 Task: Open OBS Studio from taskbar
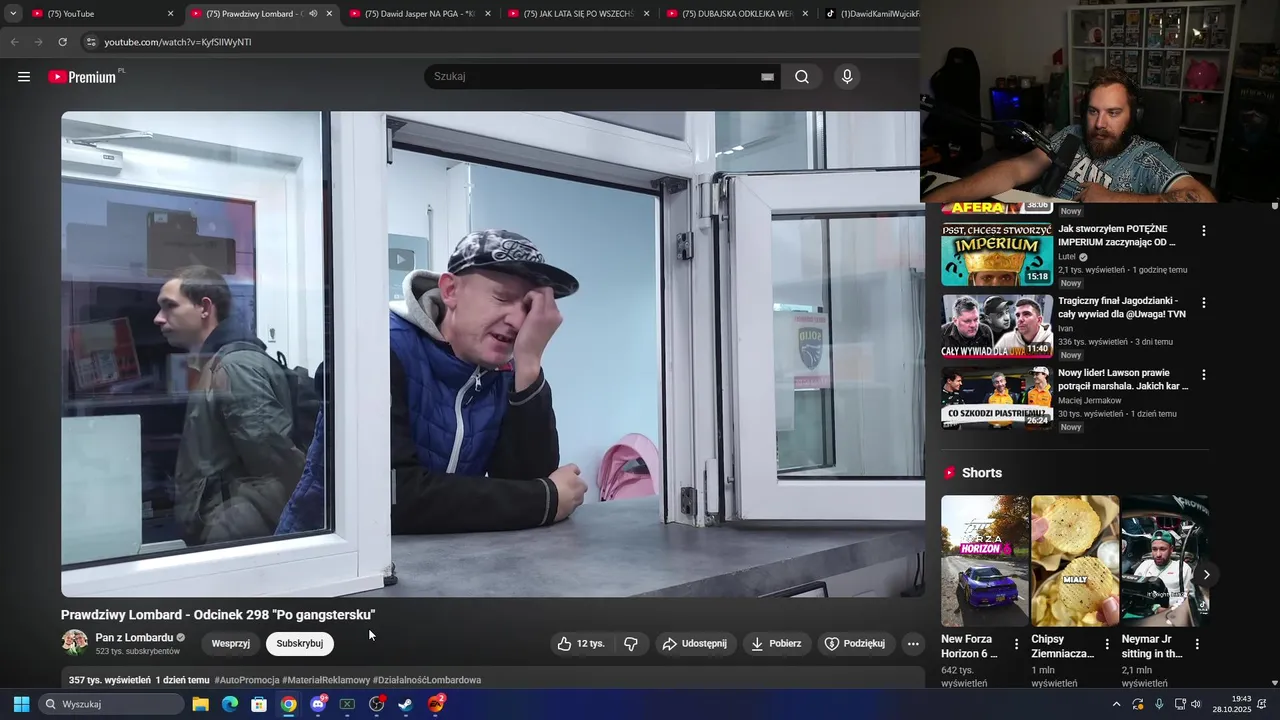[377, 704]
